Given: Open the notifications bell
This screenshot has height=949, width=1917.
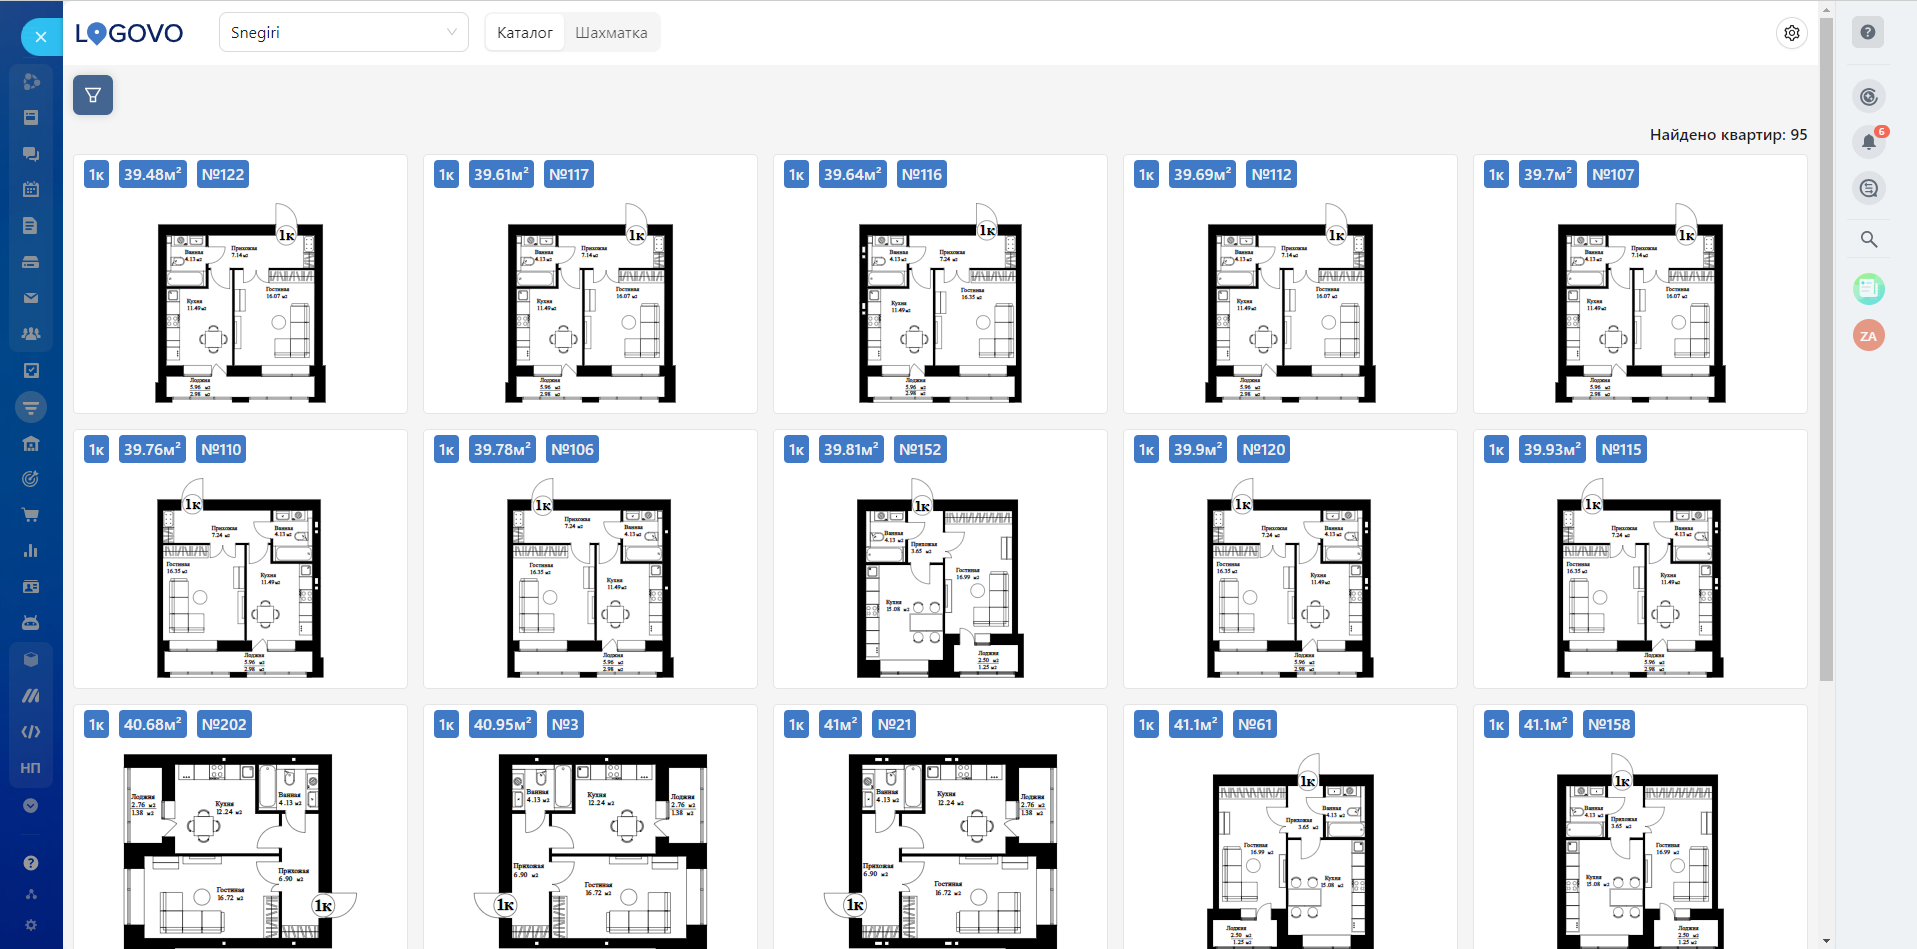Looking at the screenshot, I should 1868,142.
